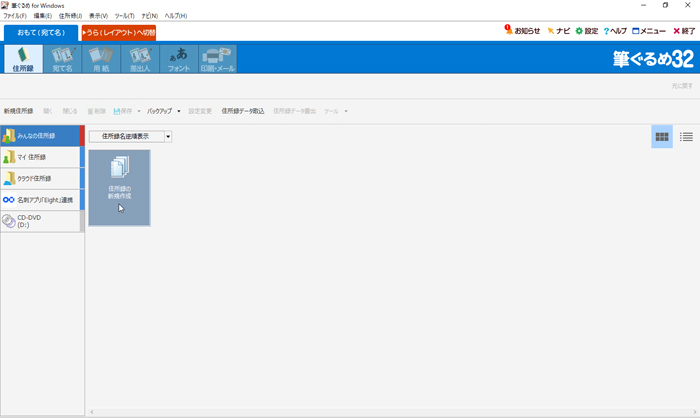Switch to thumbnail grid view

(662, 137)
